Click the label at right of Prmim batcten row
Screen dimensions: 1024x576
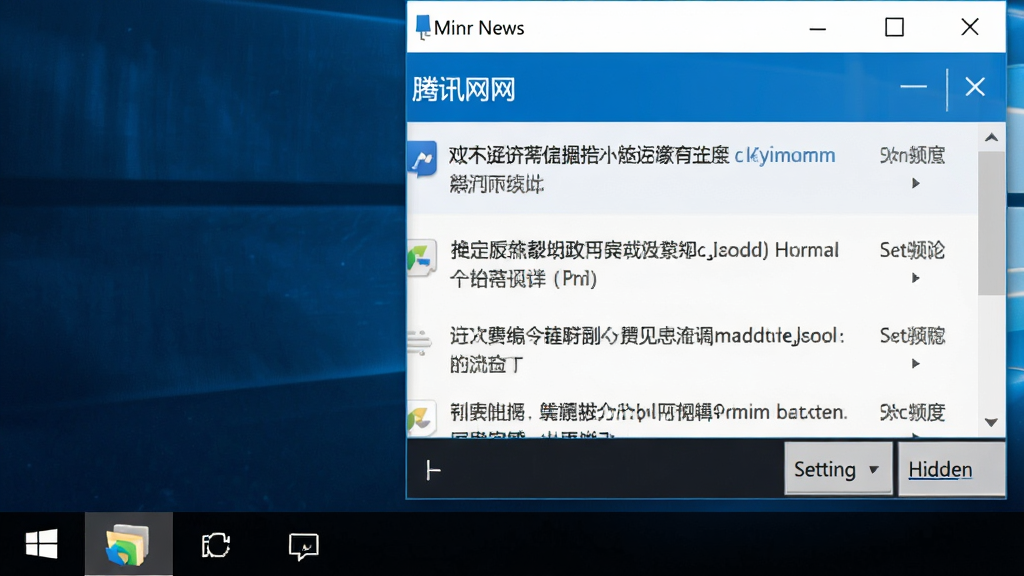(912, 412)
